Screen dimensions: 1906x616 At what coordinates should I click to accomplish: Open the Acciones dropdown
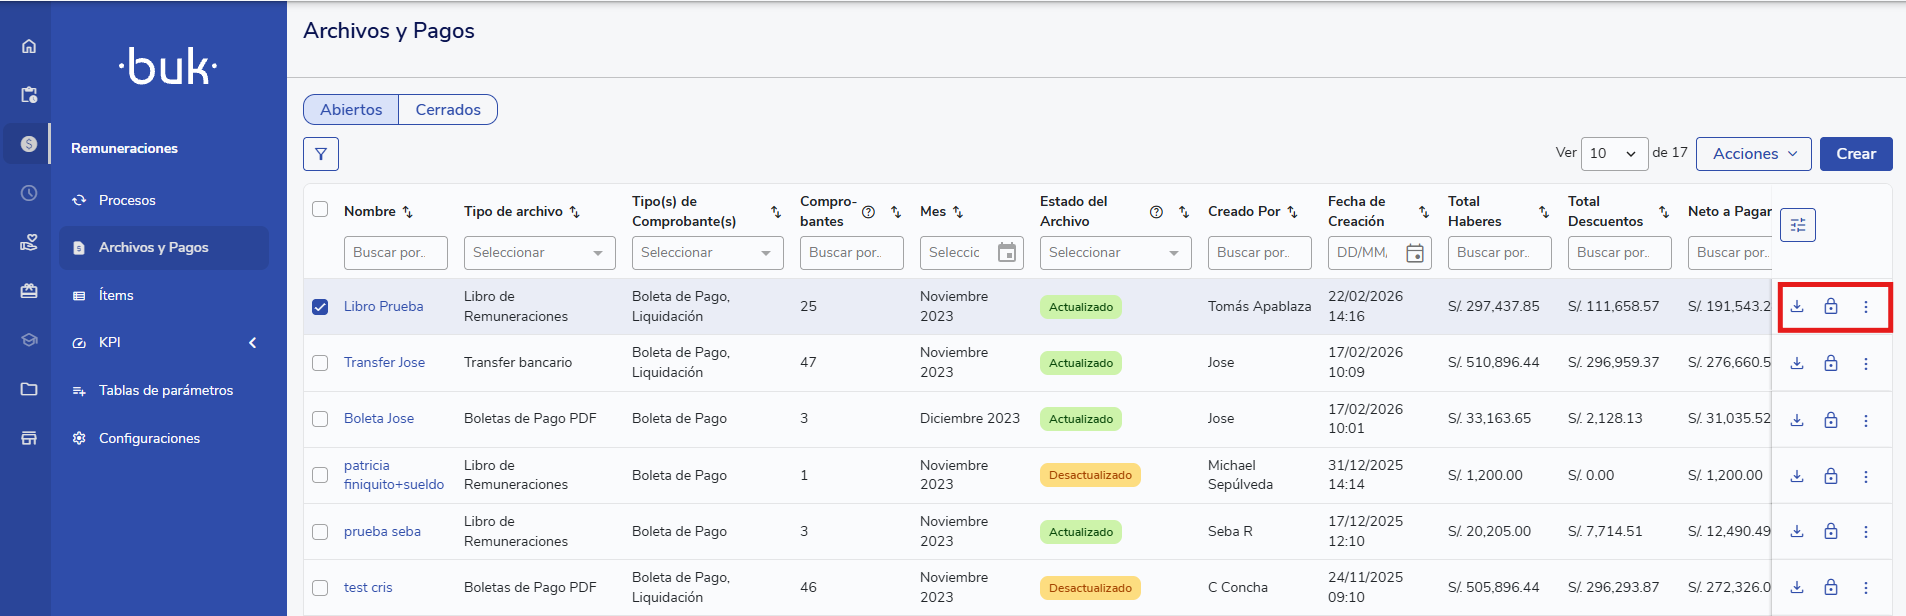coord(1753,154)
